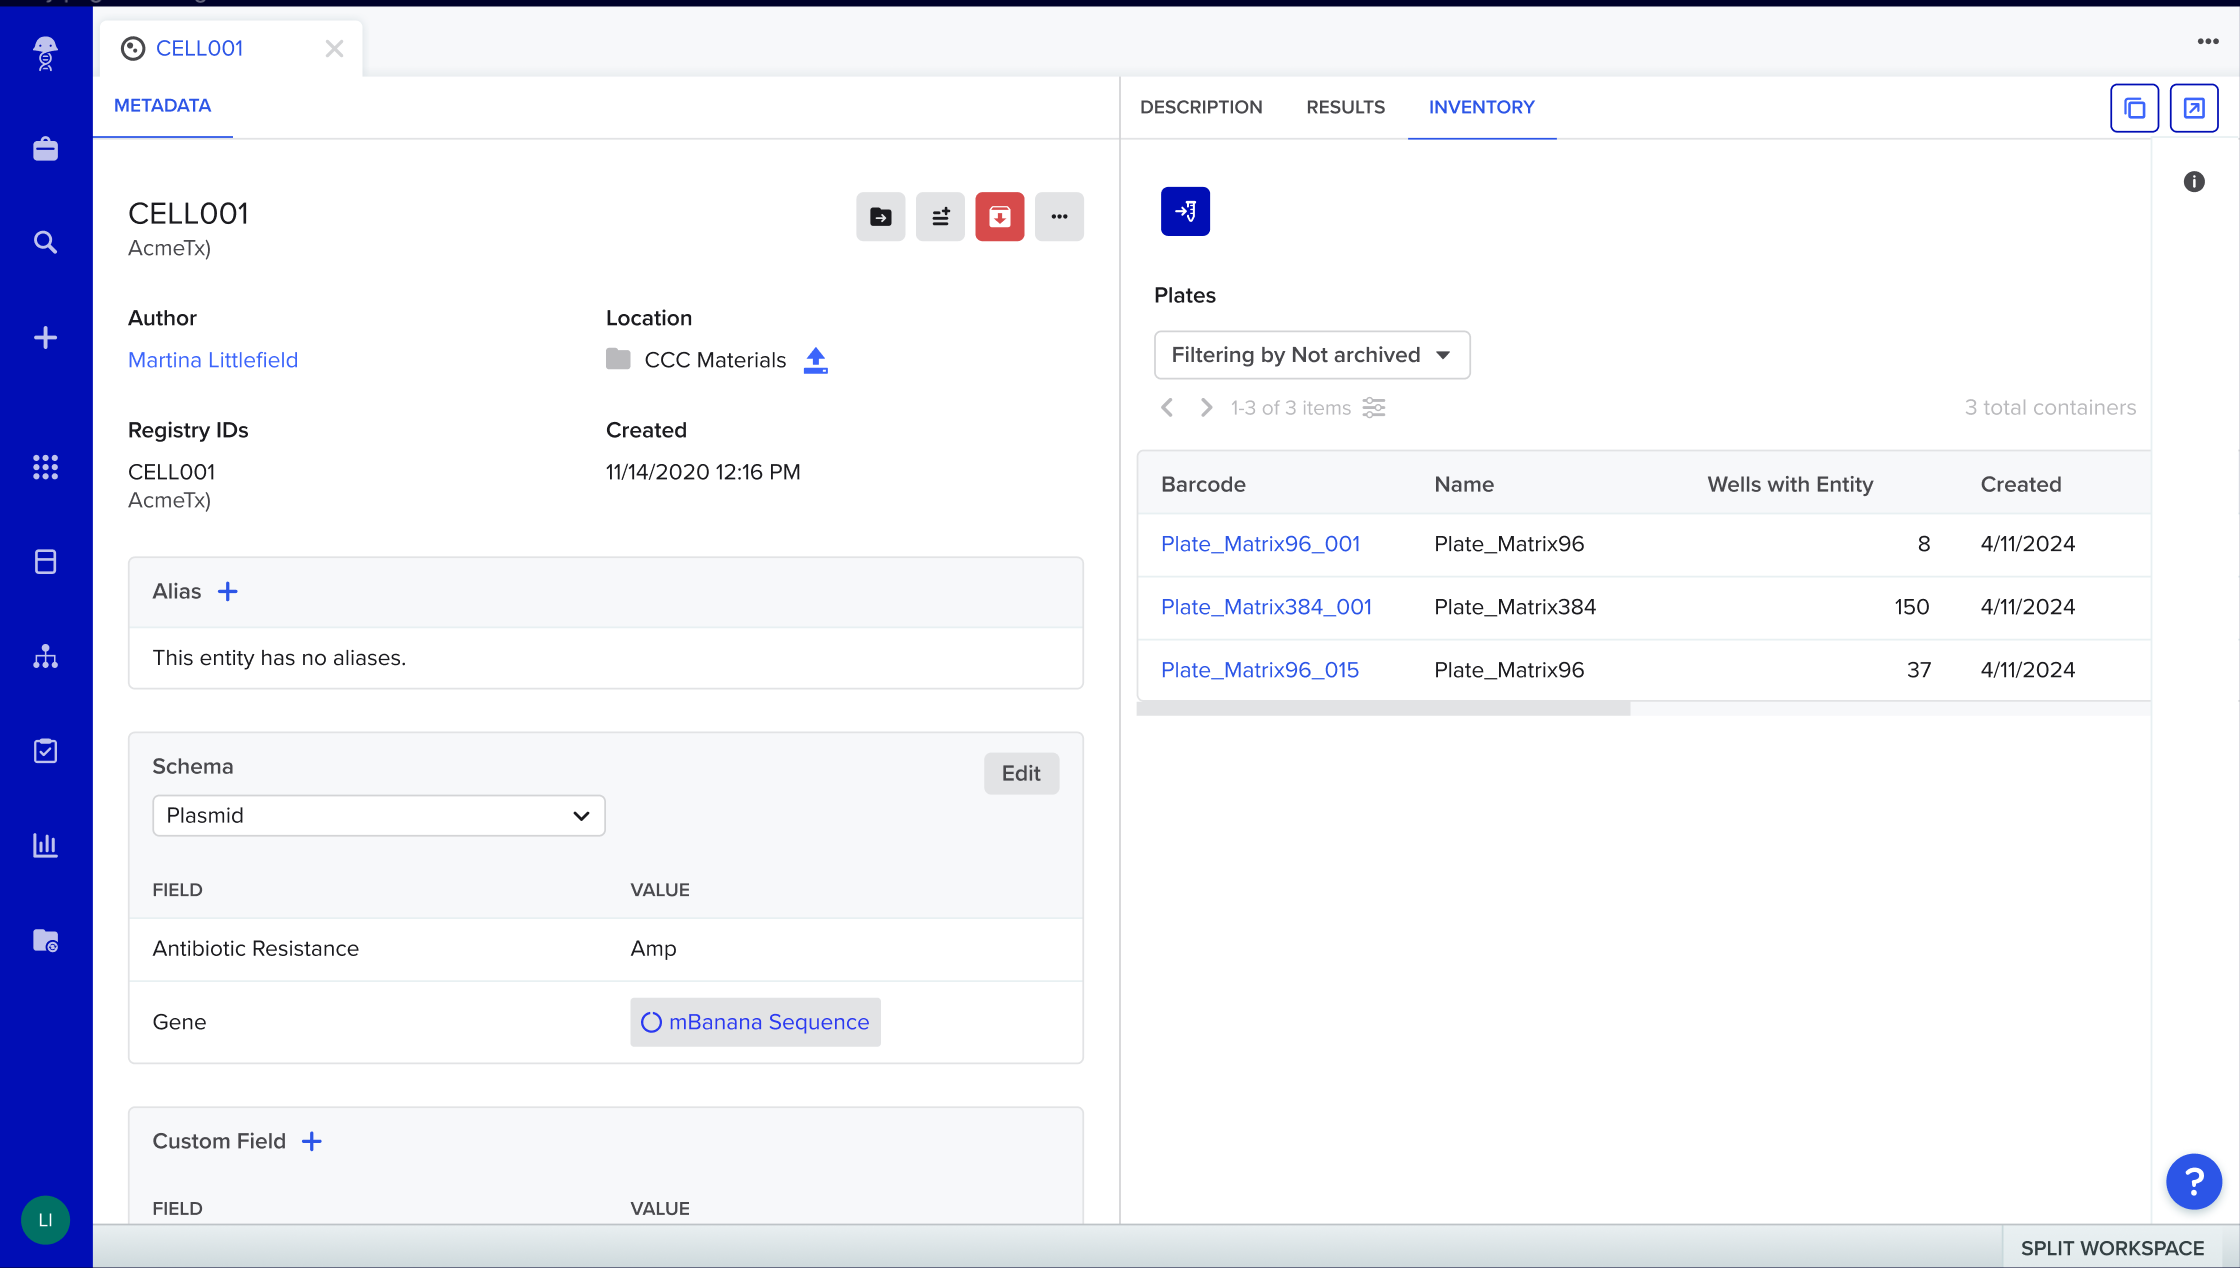
Task: Click the move-to-folder icon button
Action: [880, 217]
